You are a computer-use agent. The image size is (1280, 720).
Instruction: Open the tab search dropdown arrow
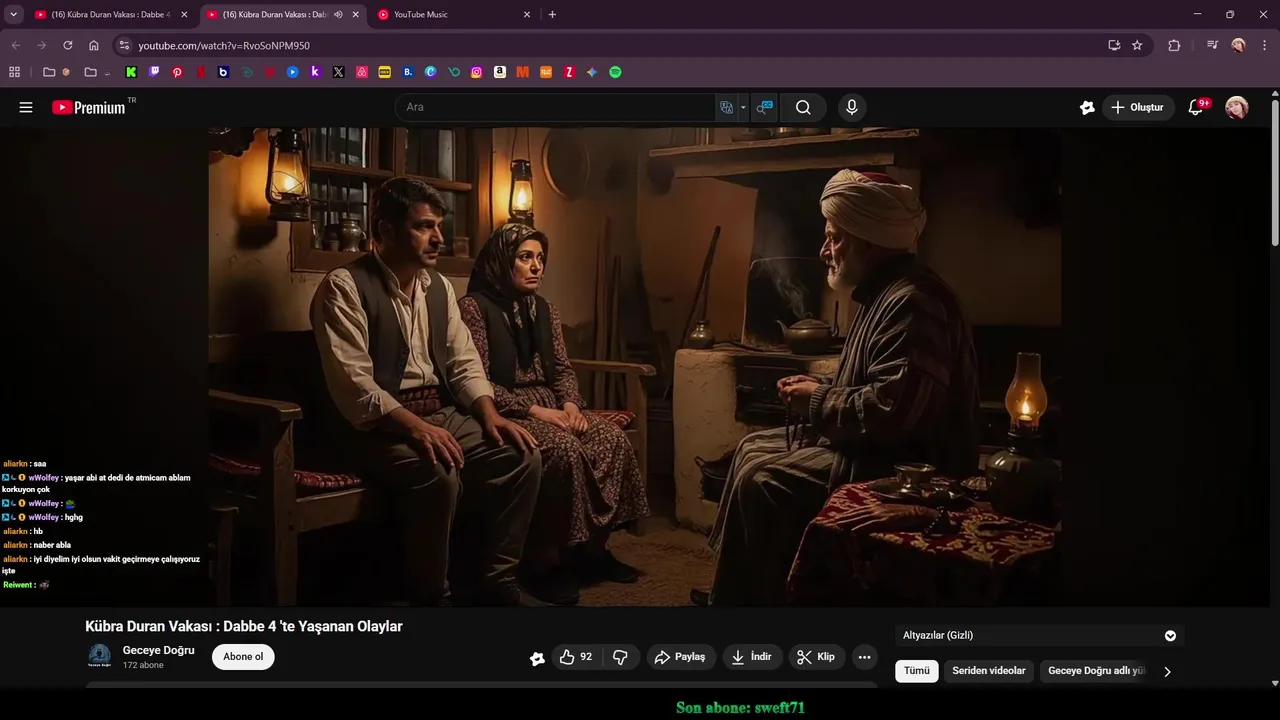pyautogui.click(x=13, y=15)
